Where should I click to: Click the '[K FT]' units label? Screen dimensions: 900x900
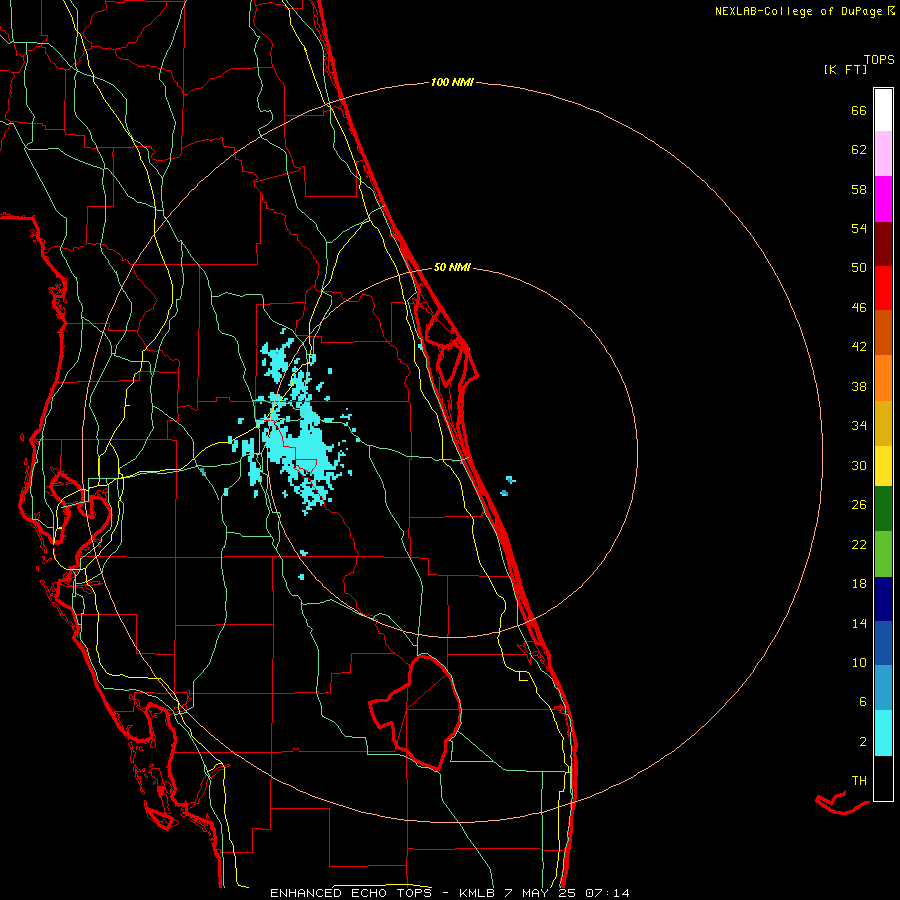845,70
